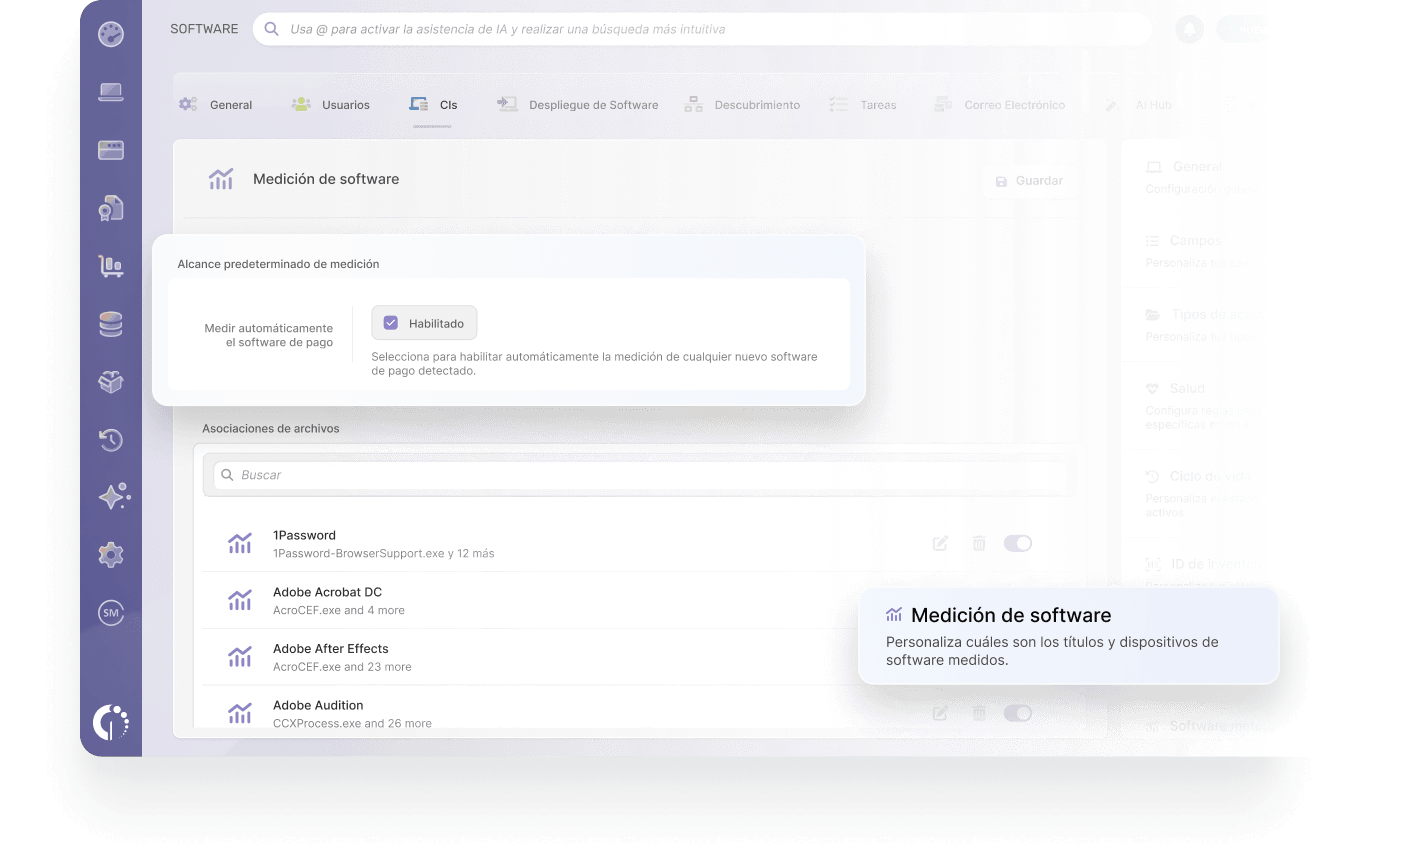The image size is (1401, 866).
Task: Click the SM user avatar icon
Action: (x=111, y=613)
